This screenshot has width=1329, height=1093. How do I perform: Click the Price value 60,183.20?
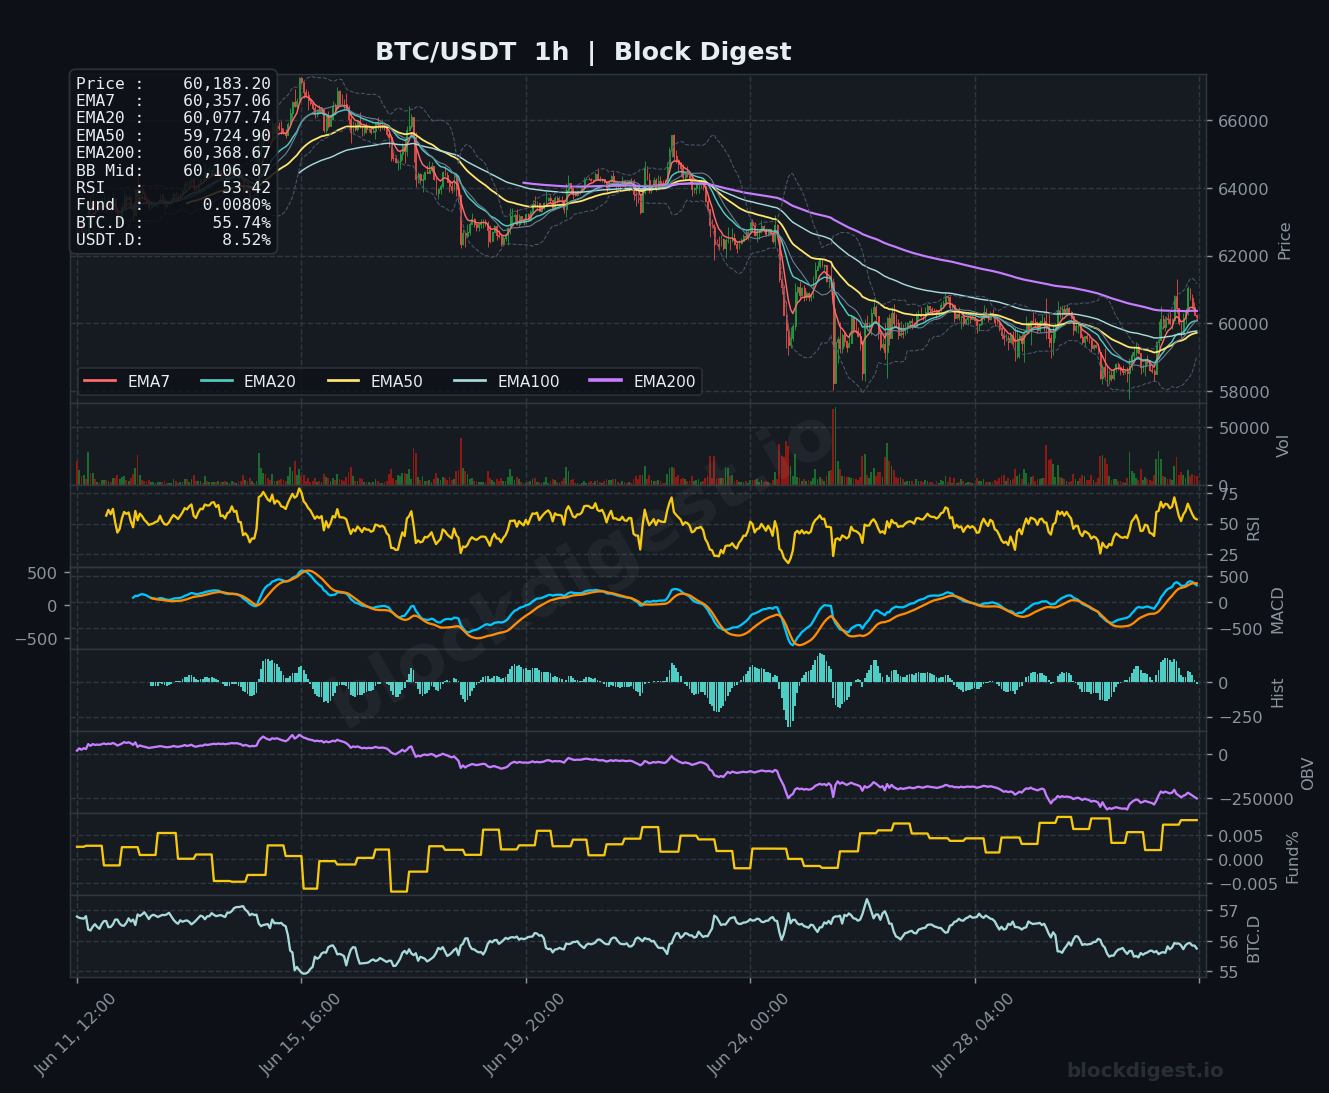click(227, 84)
